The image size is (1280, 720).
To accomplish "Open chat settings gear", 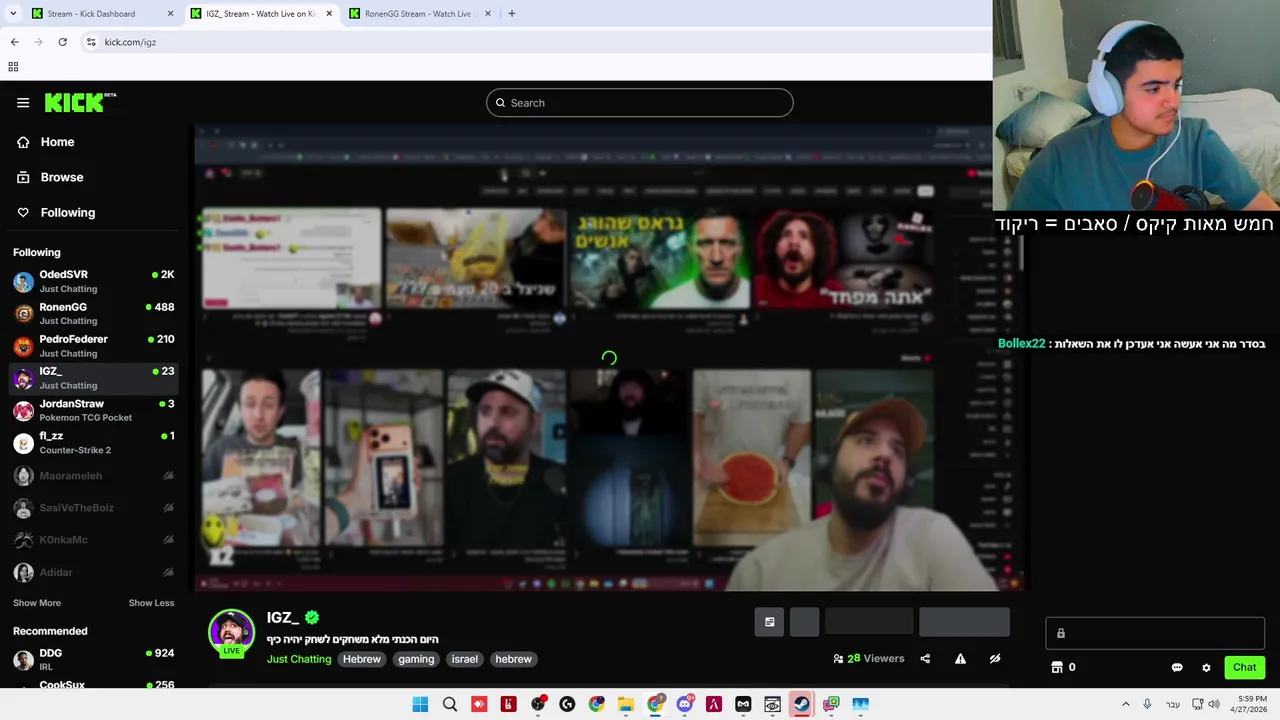I will point(1206,667).
